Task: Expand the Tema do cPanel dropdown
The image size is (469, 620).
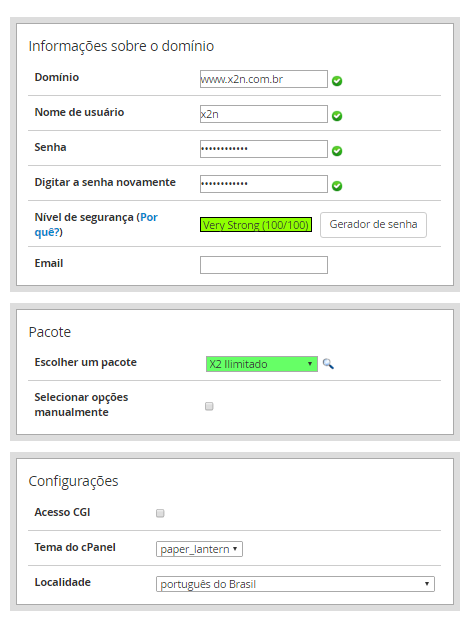Action: click(199, 549)
